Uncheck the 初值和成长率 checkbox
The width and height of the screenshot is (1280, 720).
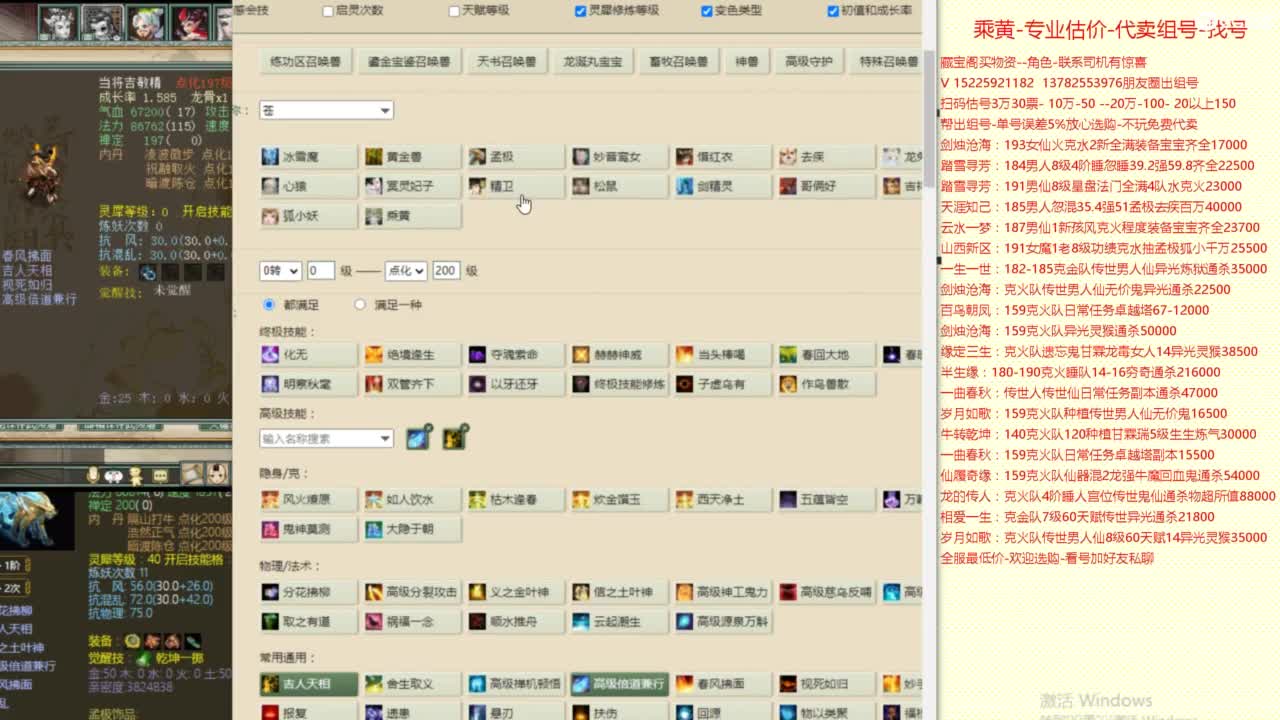click(833, 11)
